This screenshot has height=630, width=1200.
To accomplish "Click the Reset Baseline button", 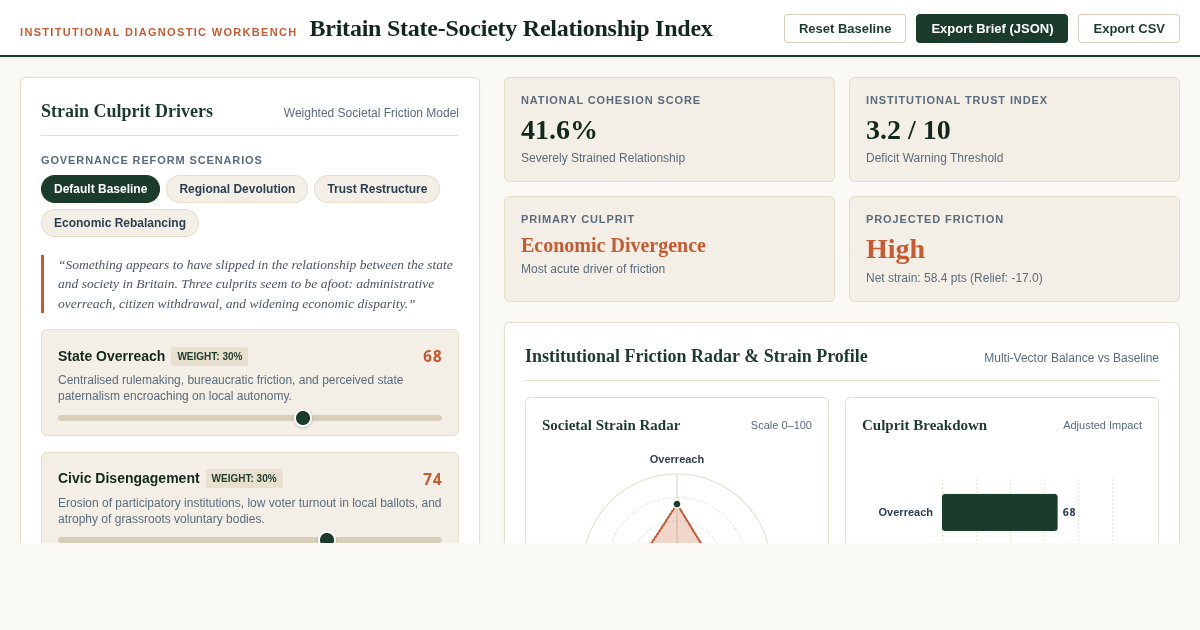I will click(845, 28).
